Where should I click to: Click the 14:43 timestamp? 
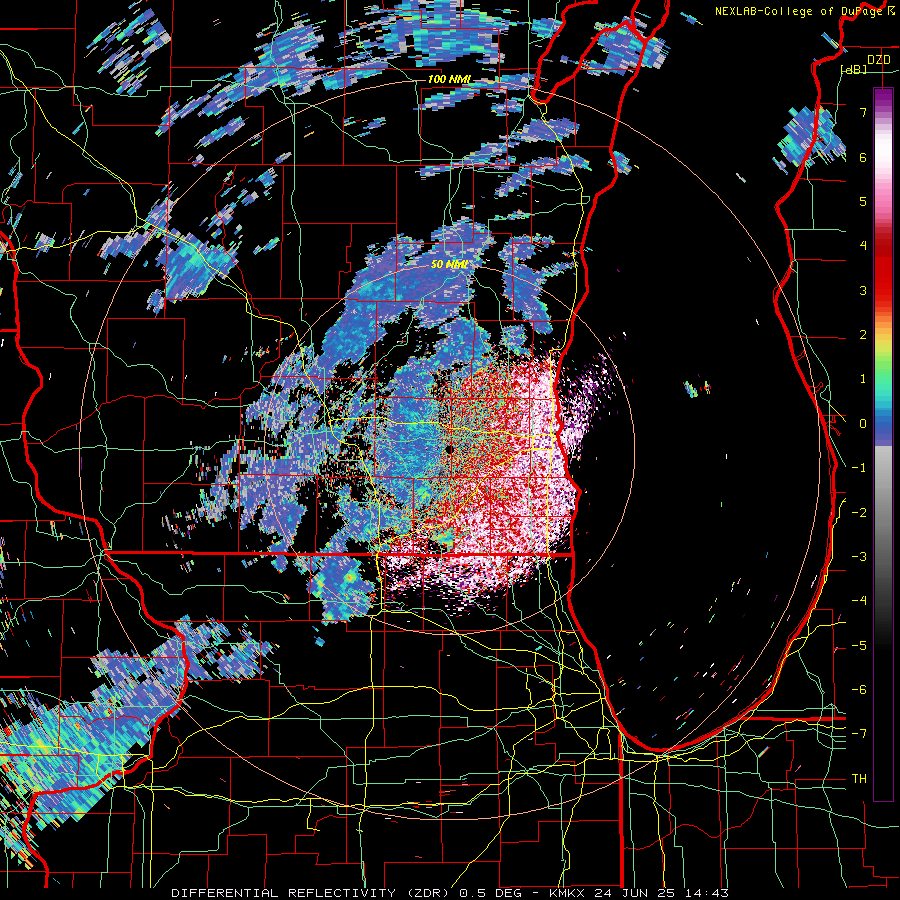705,893
